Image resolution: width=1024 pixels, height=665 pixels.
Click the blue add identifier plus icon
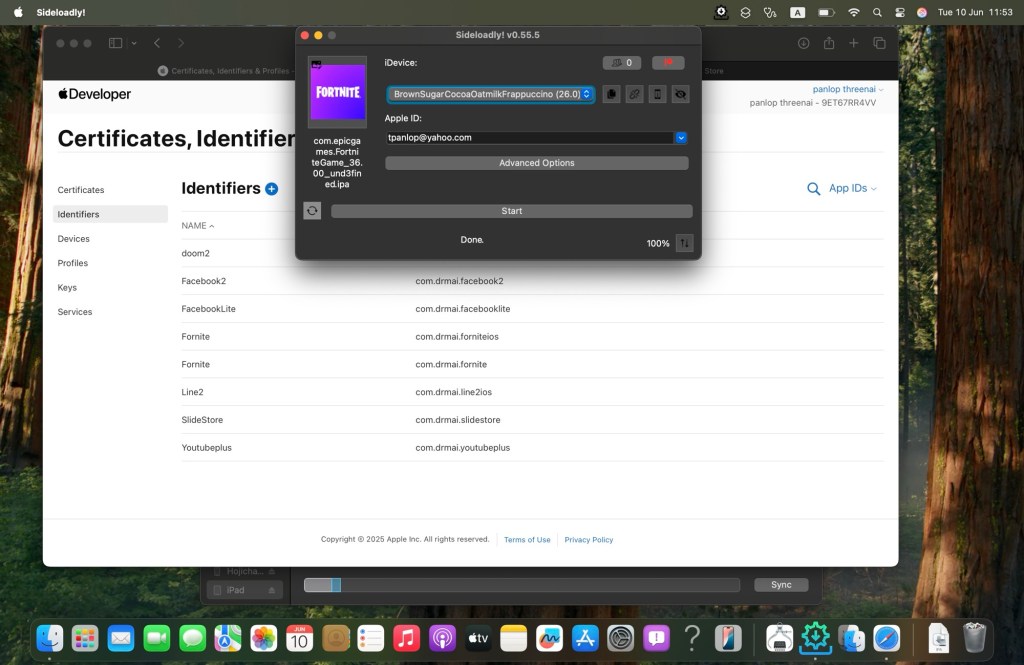point(272,188)
